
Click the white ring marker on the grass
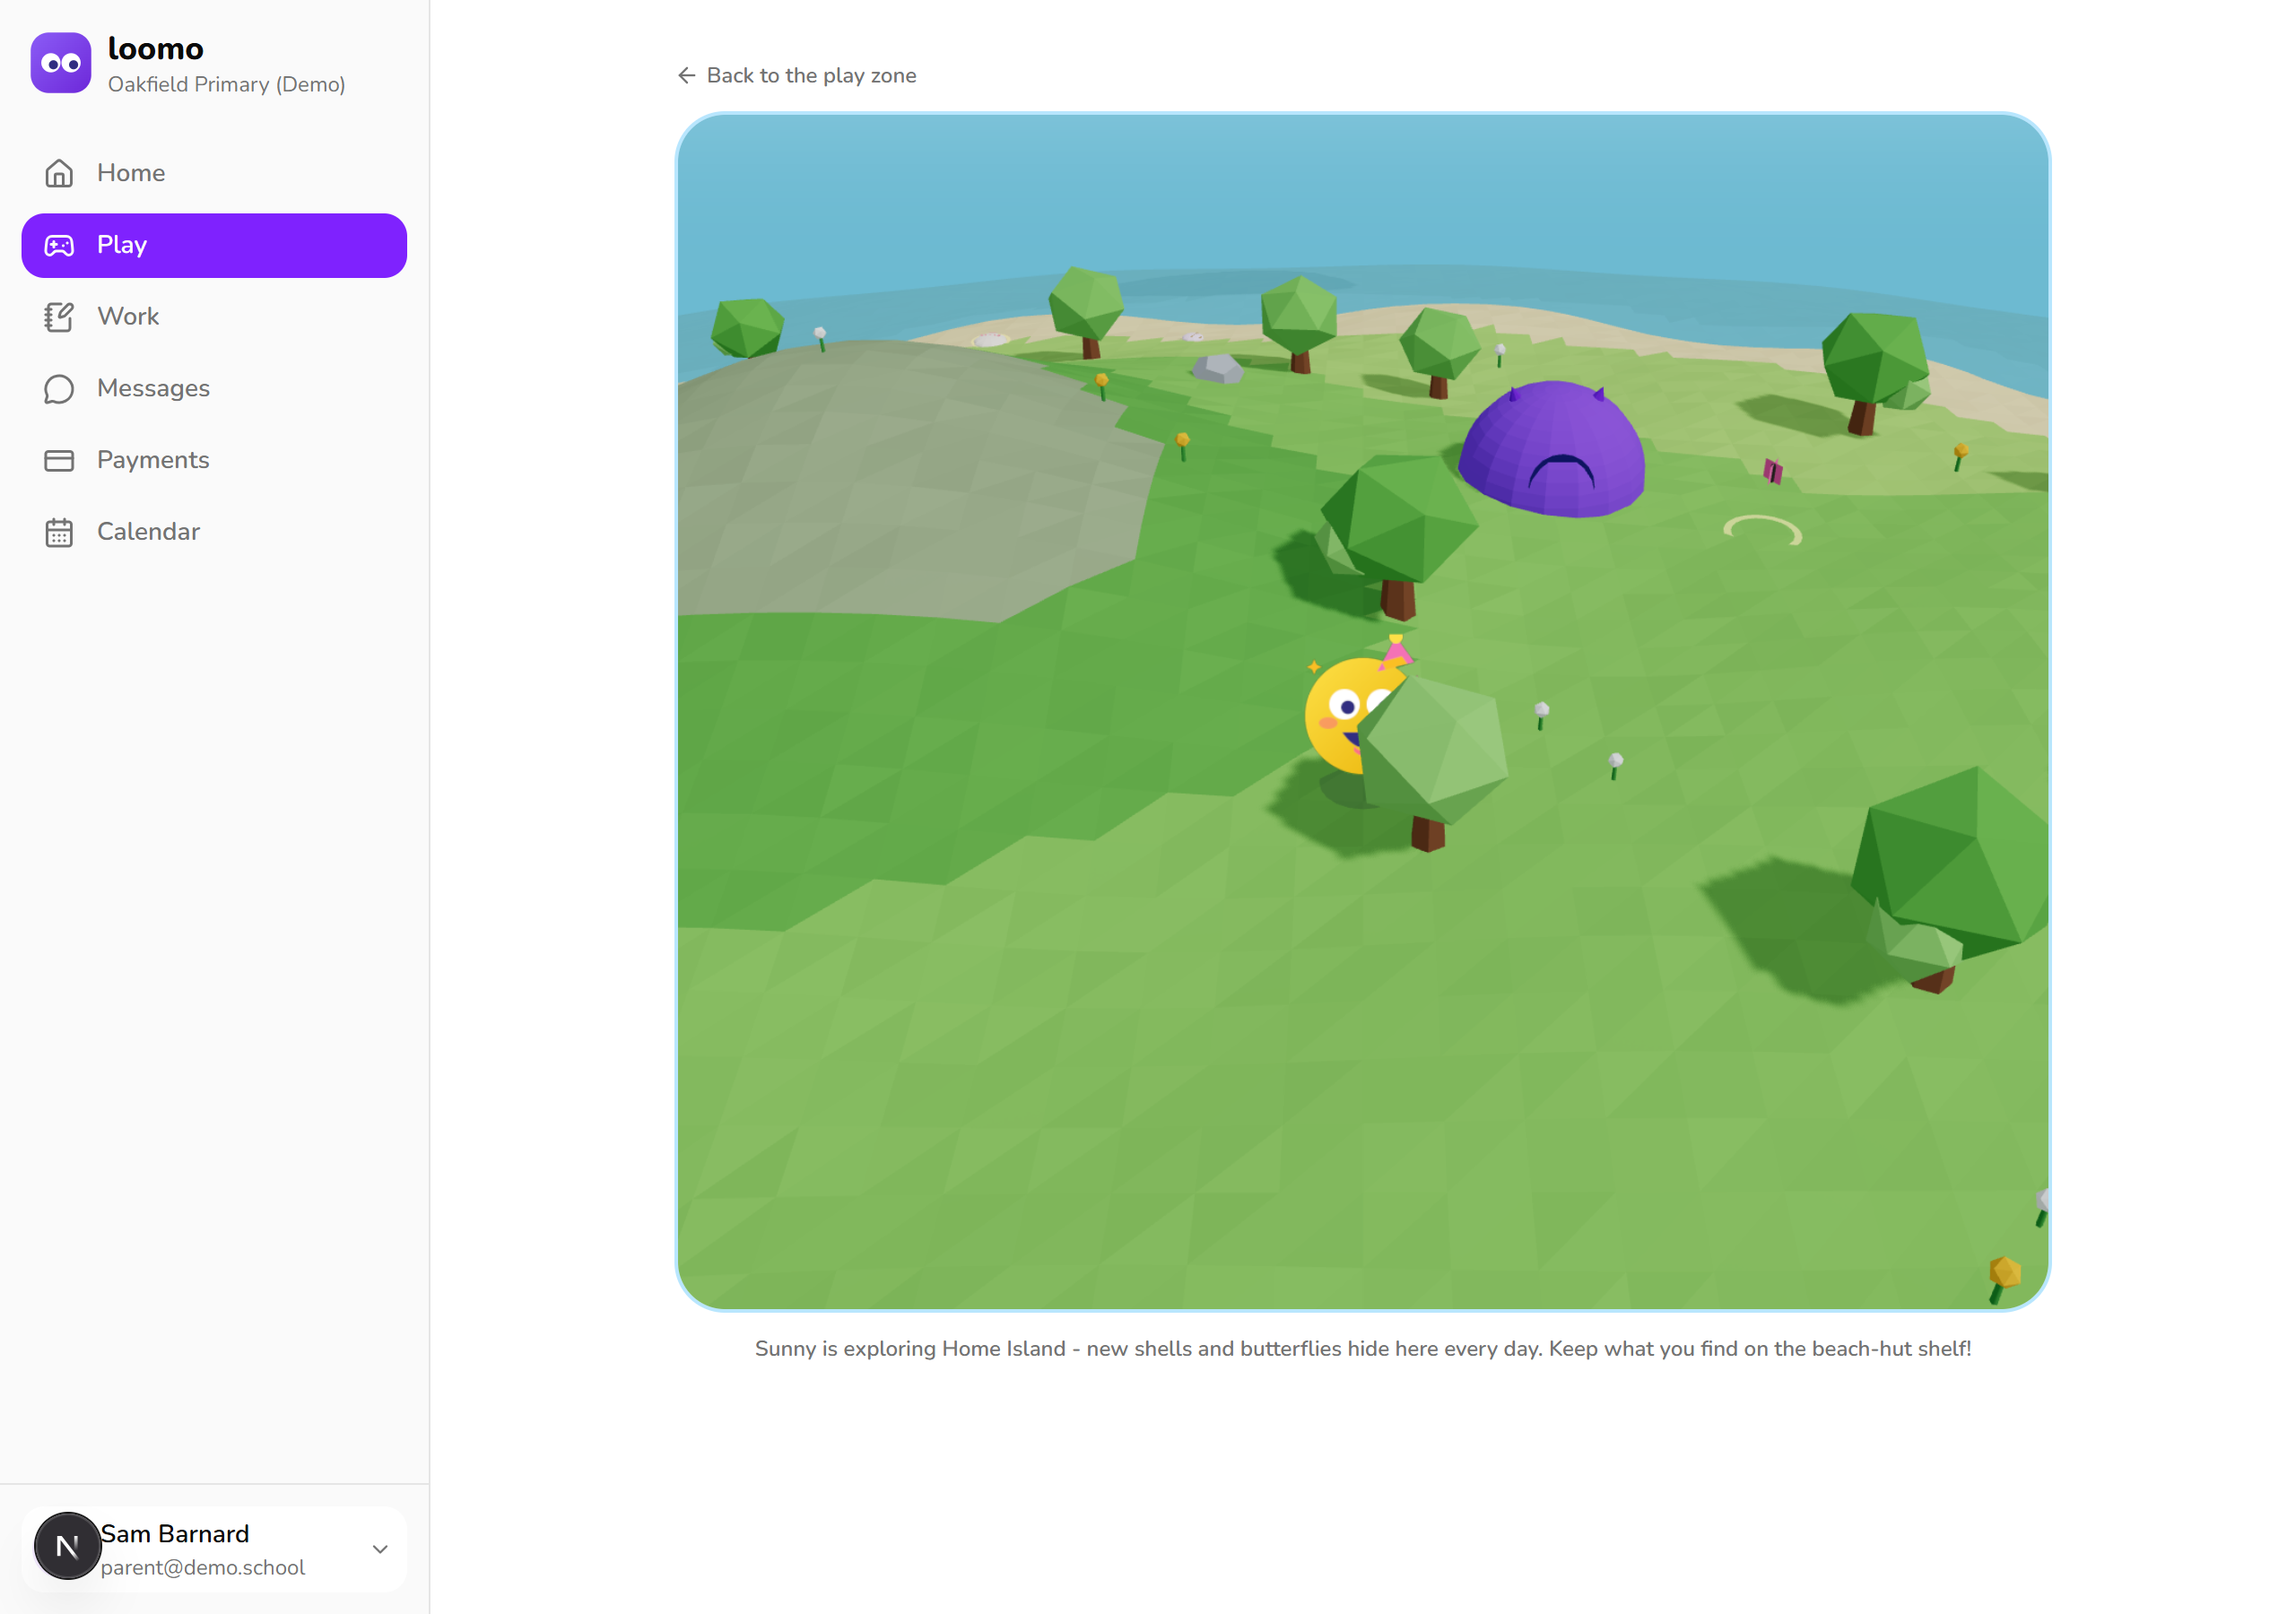(1762, 530)
